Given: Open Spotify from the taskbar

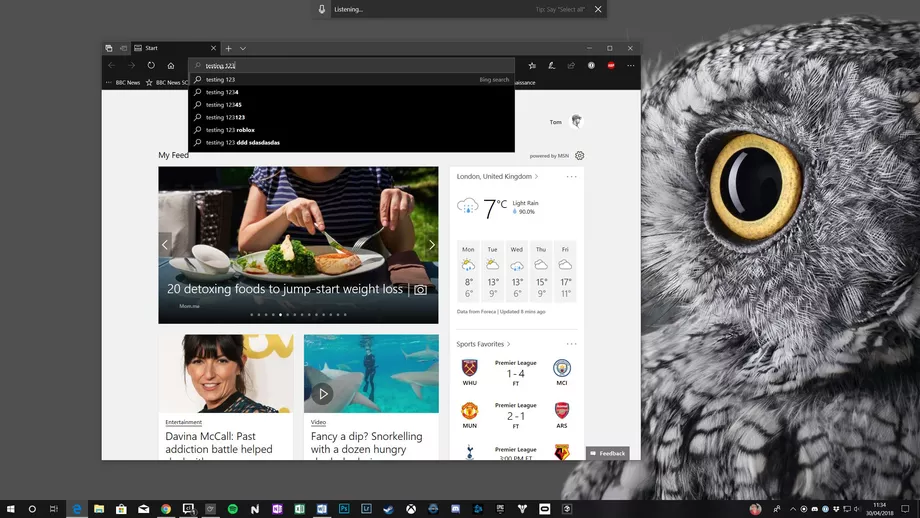Looking at the screenshot, I should coord(232,509).
